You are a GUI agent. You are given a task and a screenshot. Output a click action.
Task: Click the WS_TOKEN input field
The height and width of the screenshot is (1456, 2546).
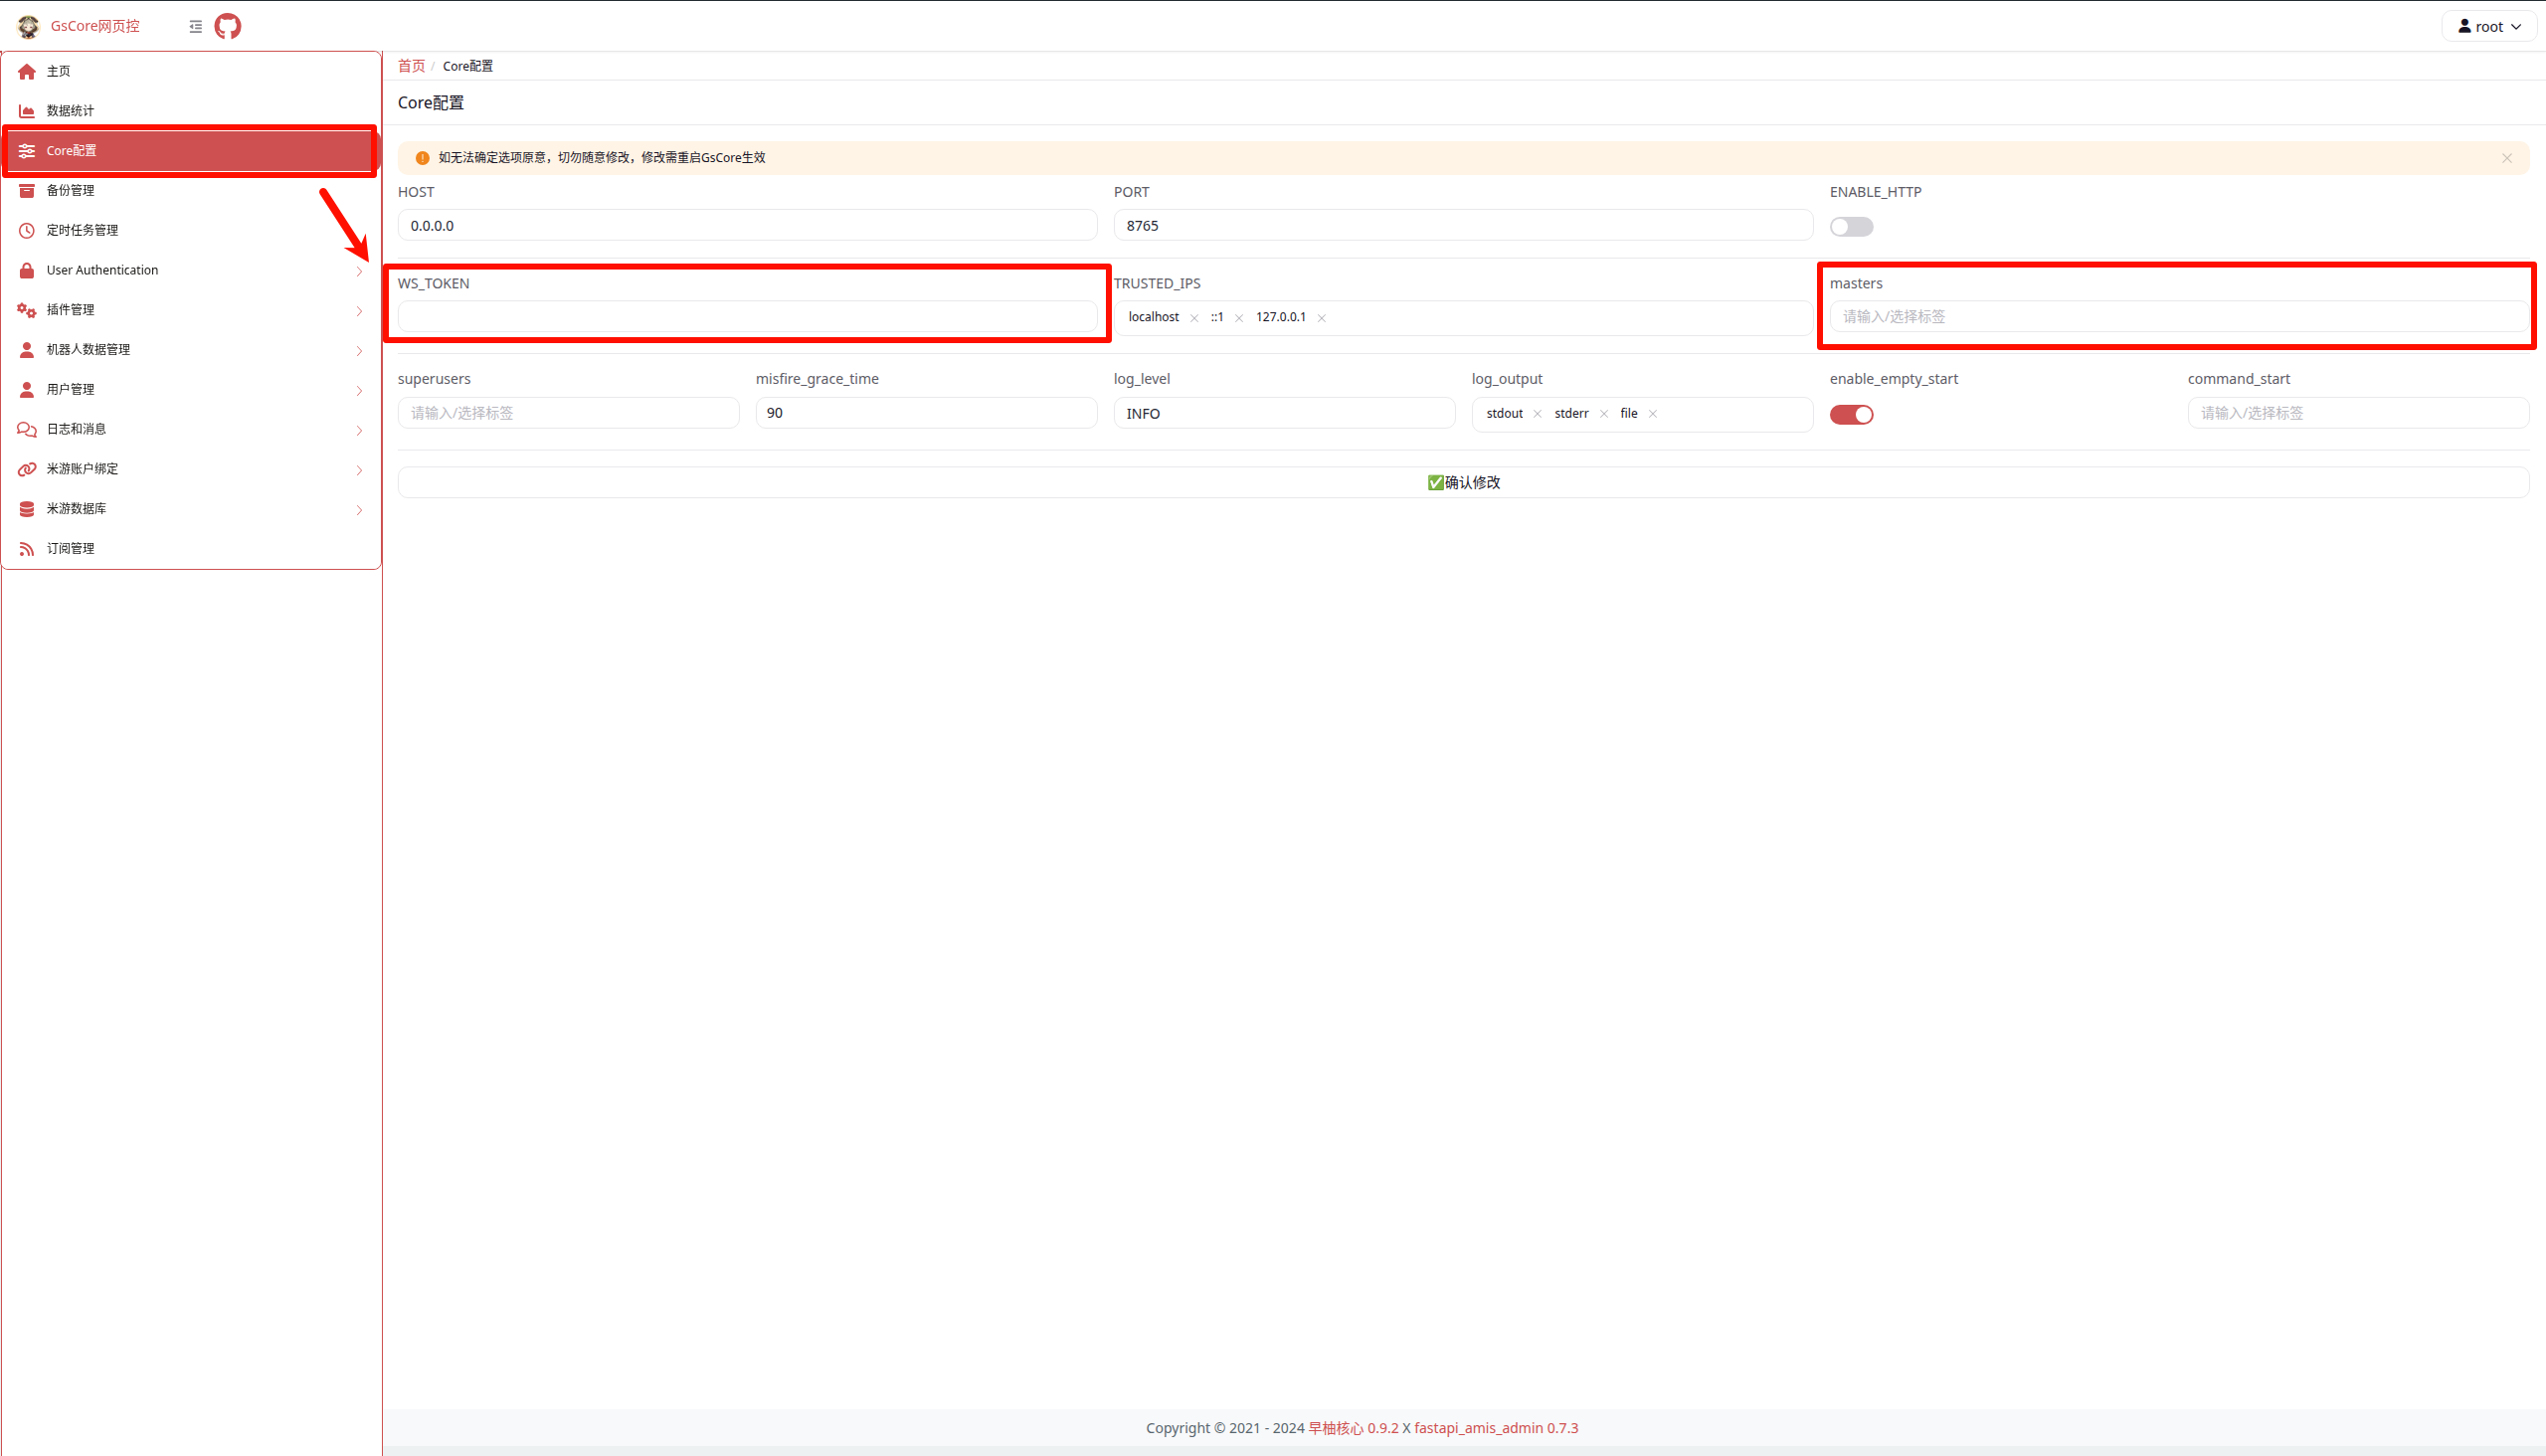[x=747, y=317]
